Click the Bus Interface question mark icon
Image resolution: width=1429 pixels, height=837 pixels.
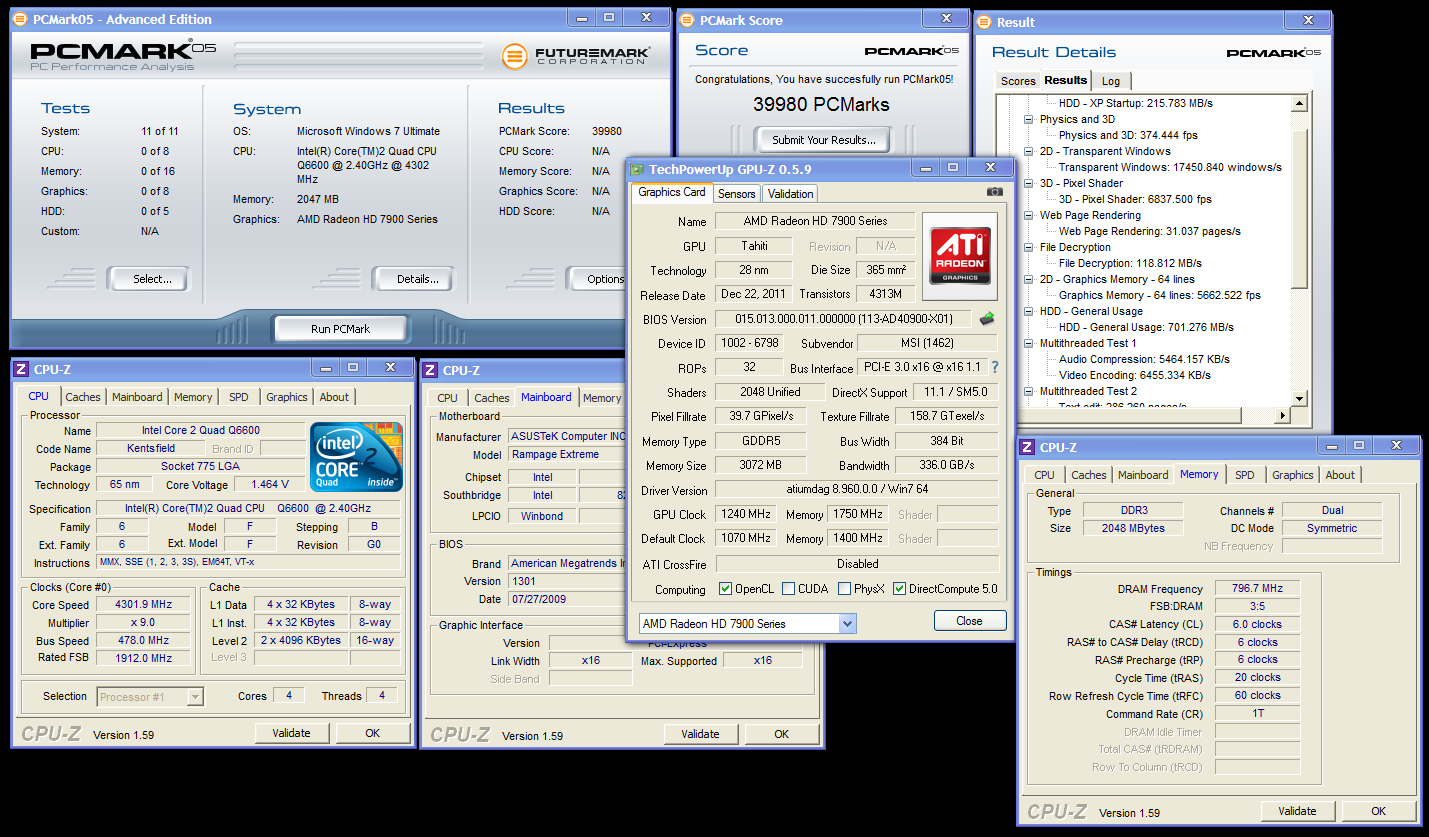994,368
